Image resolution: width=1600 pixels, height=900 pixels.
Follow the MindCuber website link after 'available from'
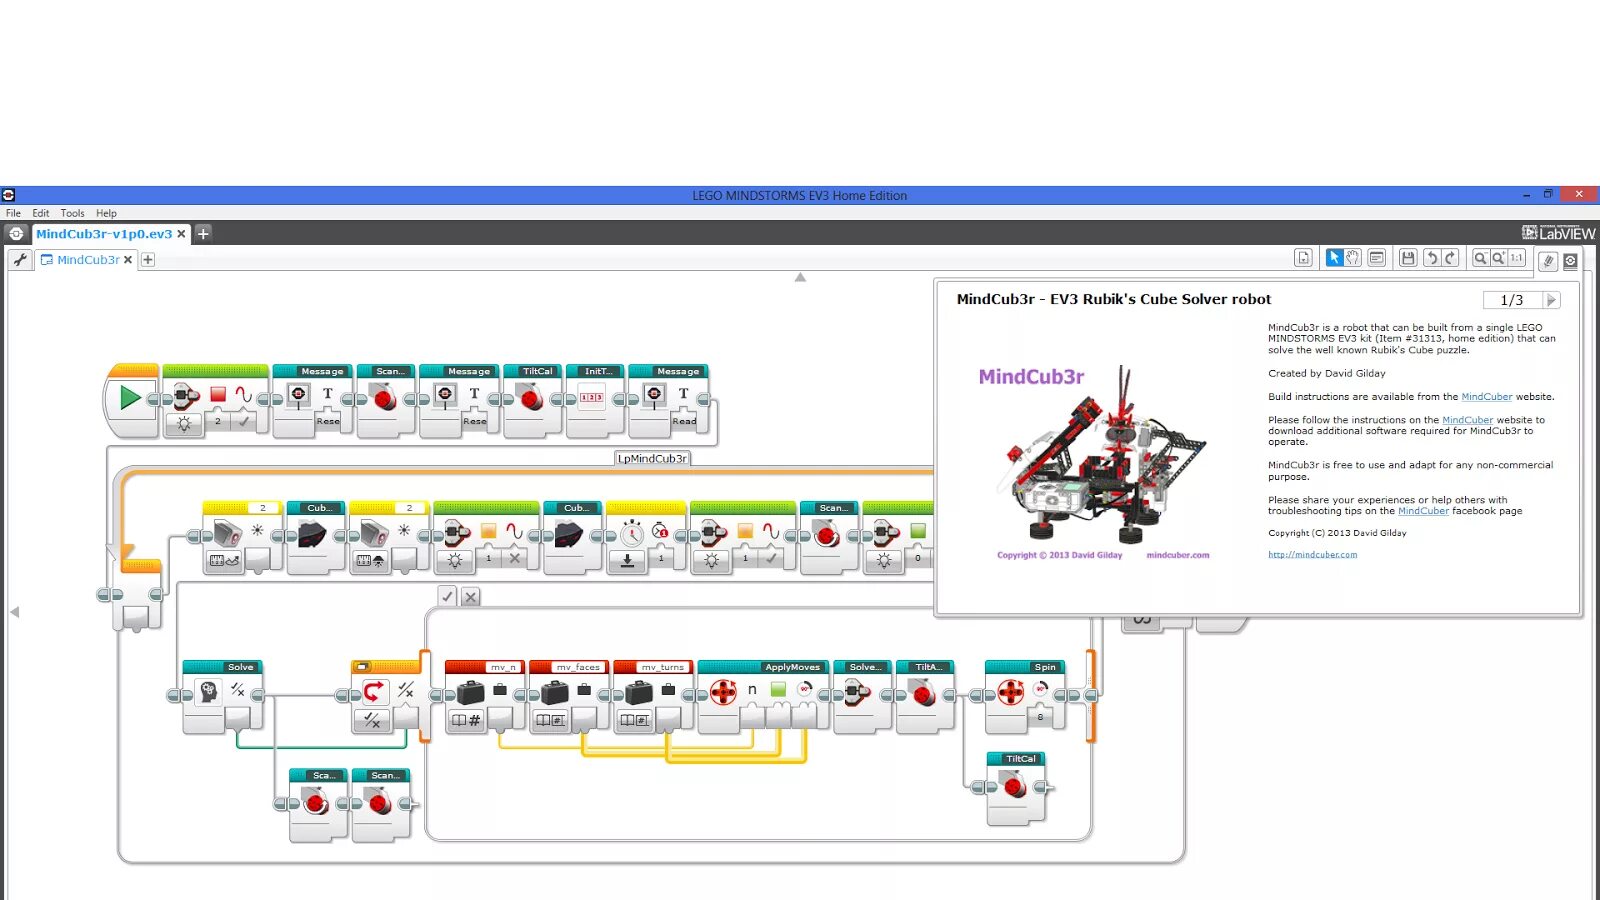(1486, 397)
